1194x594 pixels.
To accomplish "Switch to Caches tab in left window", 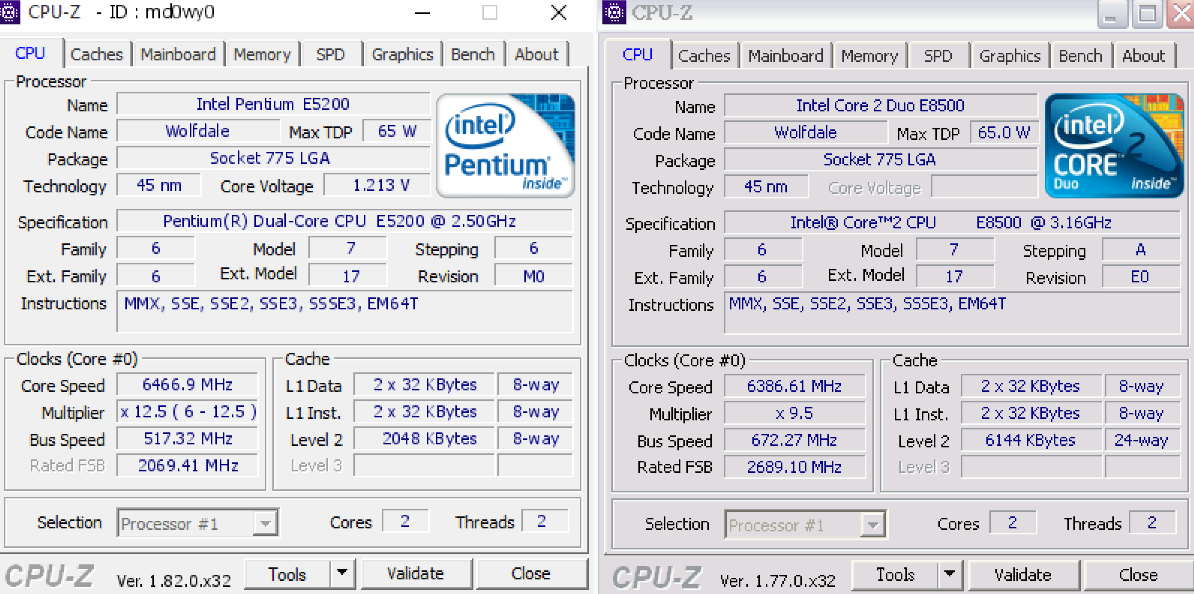I will [x=97, y=55].
